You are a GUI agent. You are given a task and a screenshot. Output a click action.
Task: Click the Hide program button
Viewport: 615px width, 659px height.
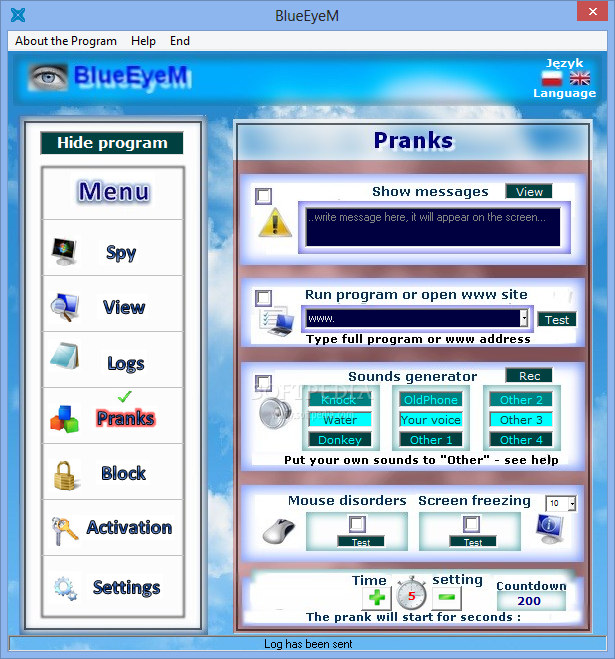(112, 143)
